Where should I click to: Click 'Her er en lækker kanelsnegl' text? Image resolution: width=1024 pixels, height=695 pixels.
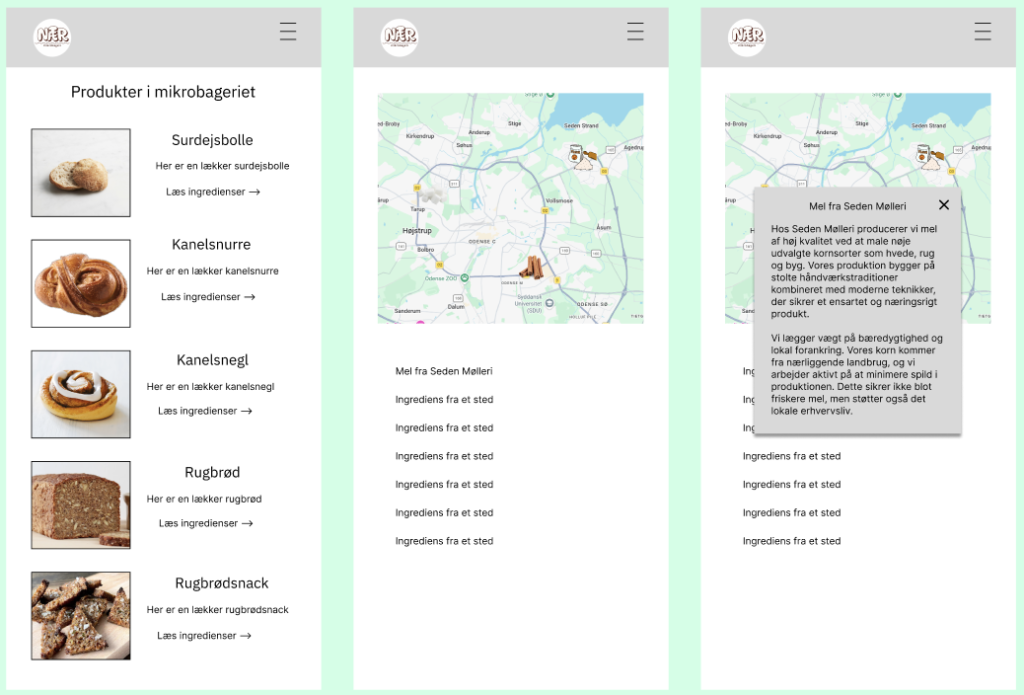pyautogui.click(x=210, y=387)
